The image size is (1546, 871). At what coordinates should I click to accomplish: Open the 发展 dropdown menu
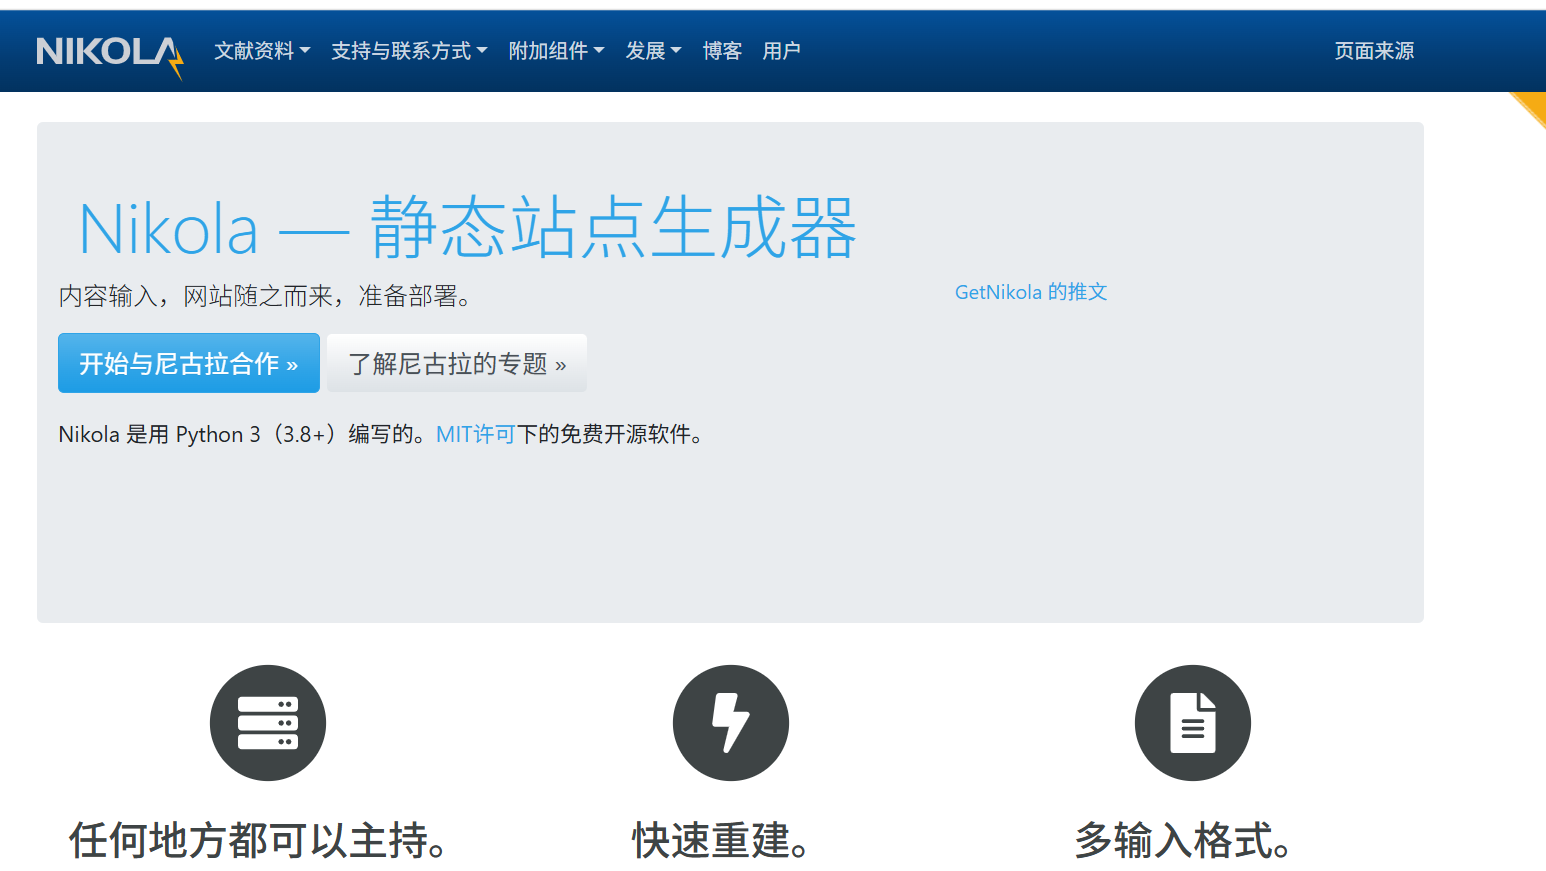coord(653,51)
